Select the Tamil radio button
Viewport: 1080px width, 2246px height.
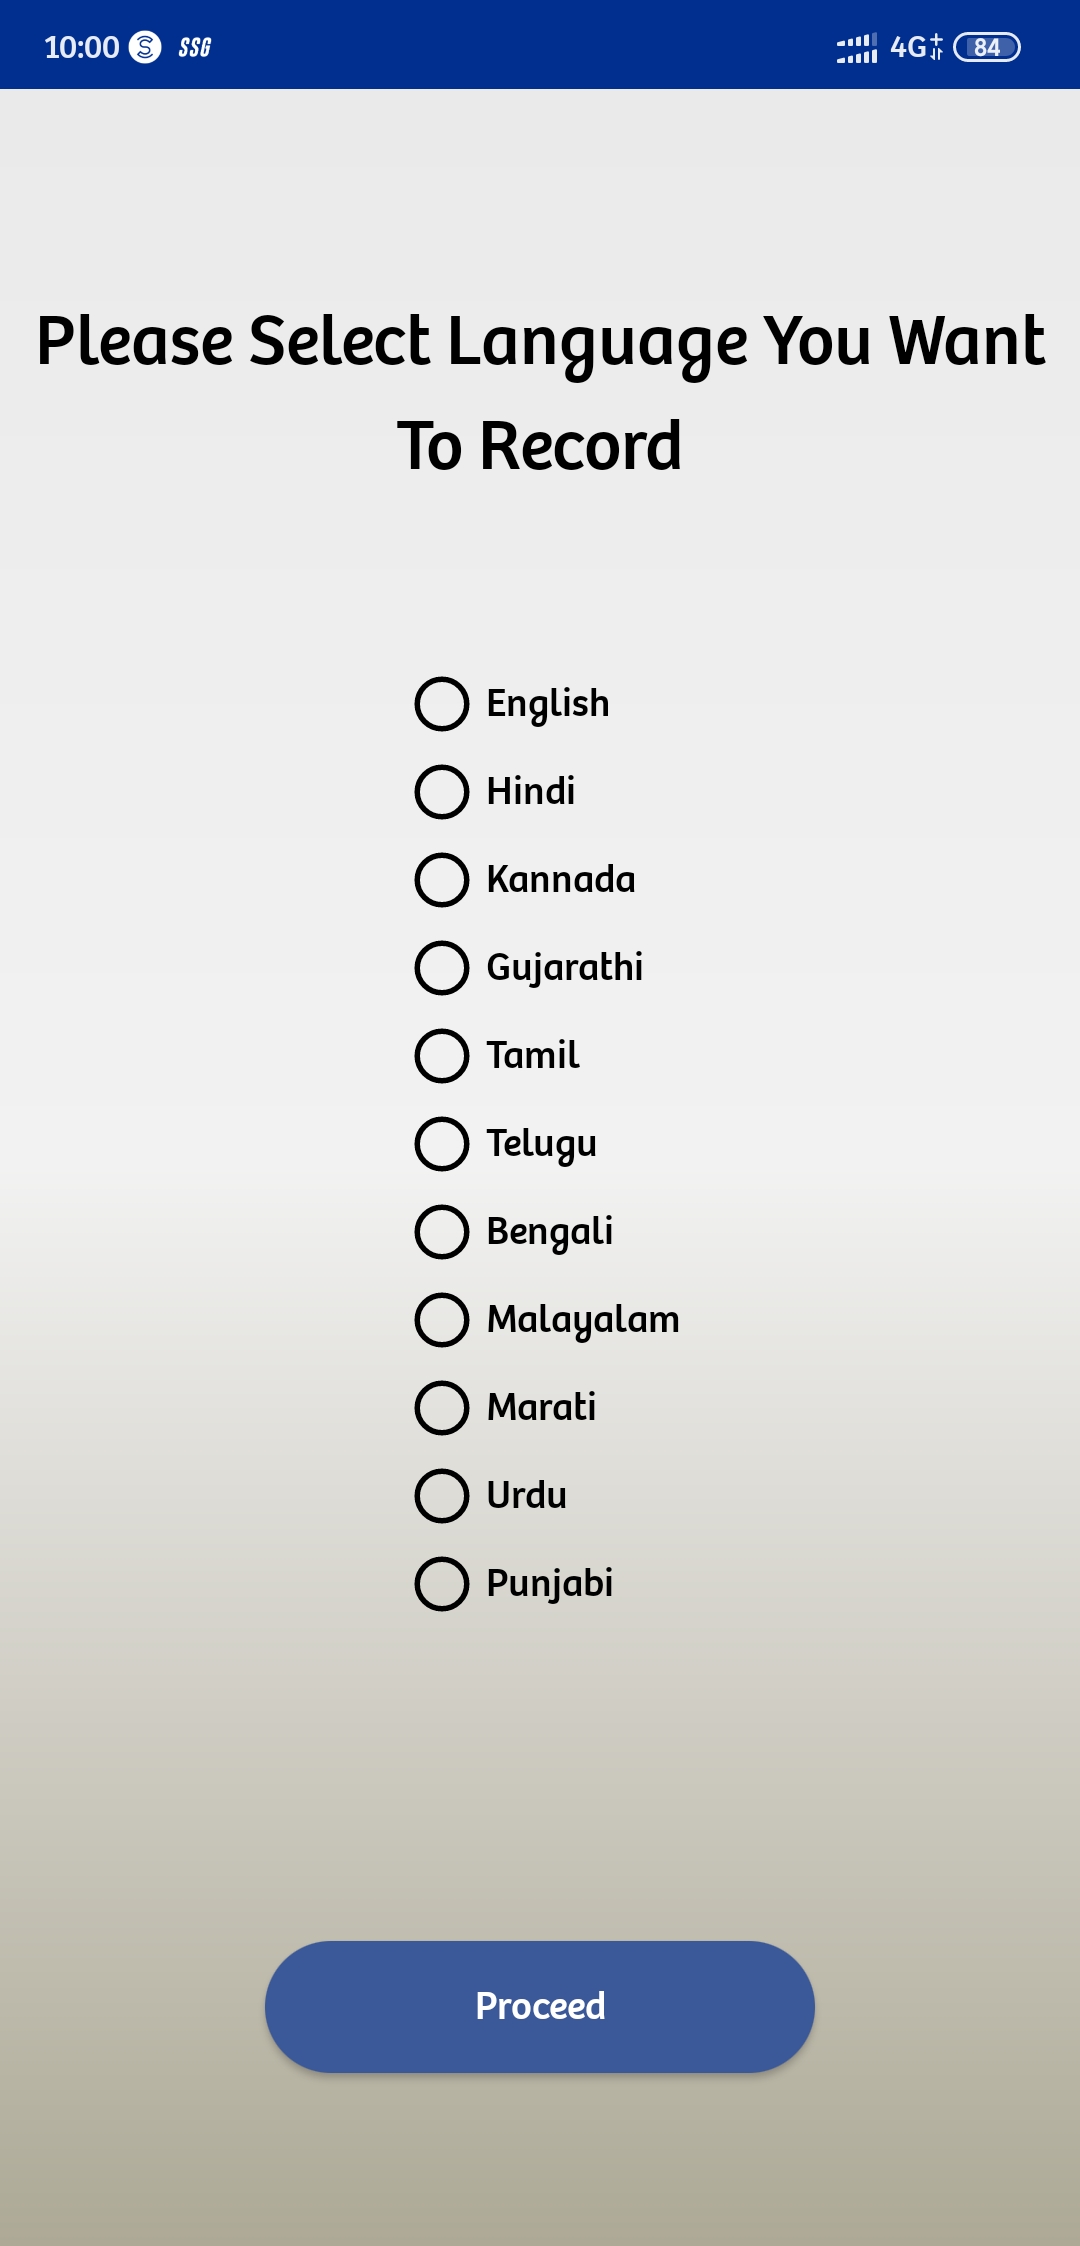click(x=442, y=1056)
